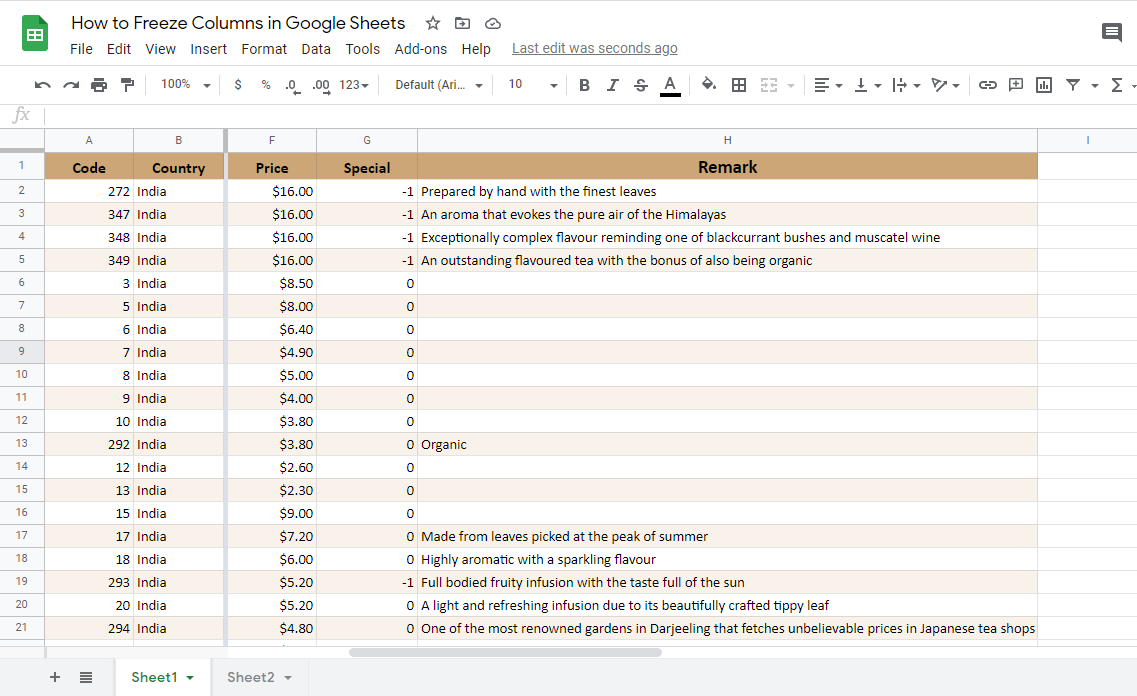Go to Sheets home via green logo
This screenshot has height=696, width=1137.
coord(35,33)
